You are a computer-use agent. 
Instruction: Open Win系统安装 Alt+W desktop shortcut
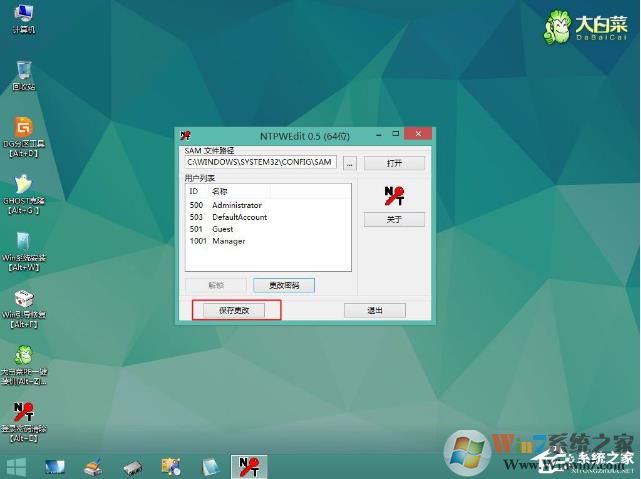[x=23, y=252]
